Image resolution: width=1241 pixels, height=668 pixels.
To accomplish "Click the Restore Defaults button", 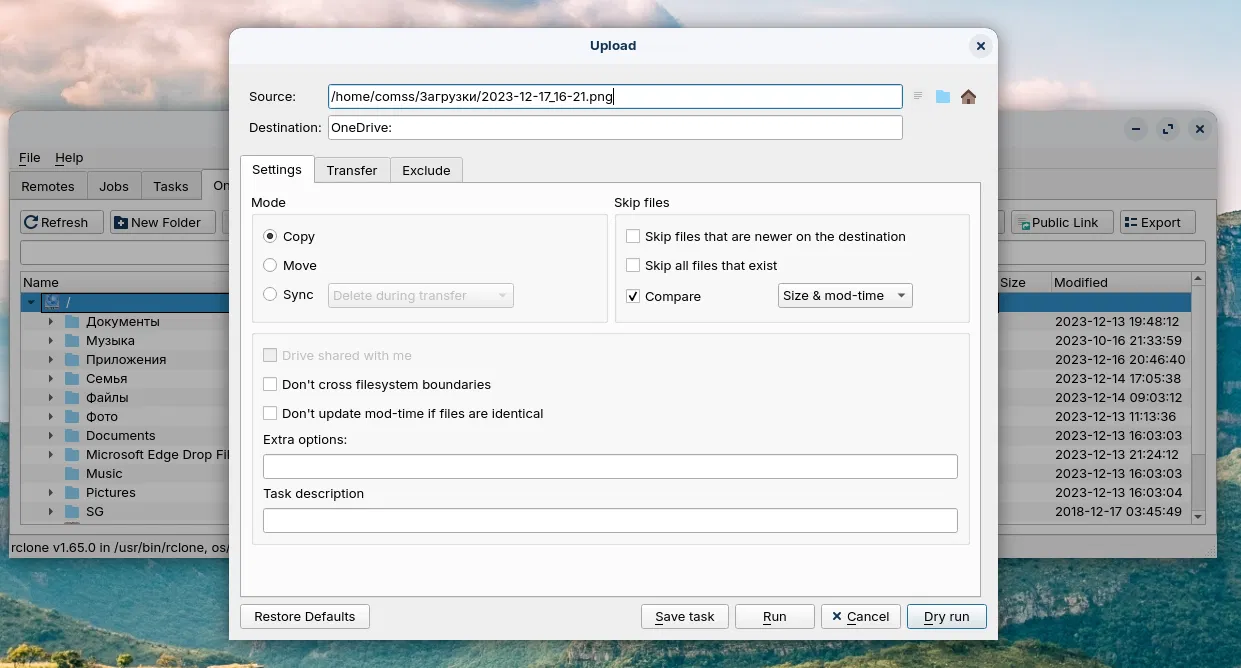I will 305,616.
